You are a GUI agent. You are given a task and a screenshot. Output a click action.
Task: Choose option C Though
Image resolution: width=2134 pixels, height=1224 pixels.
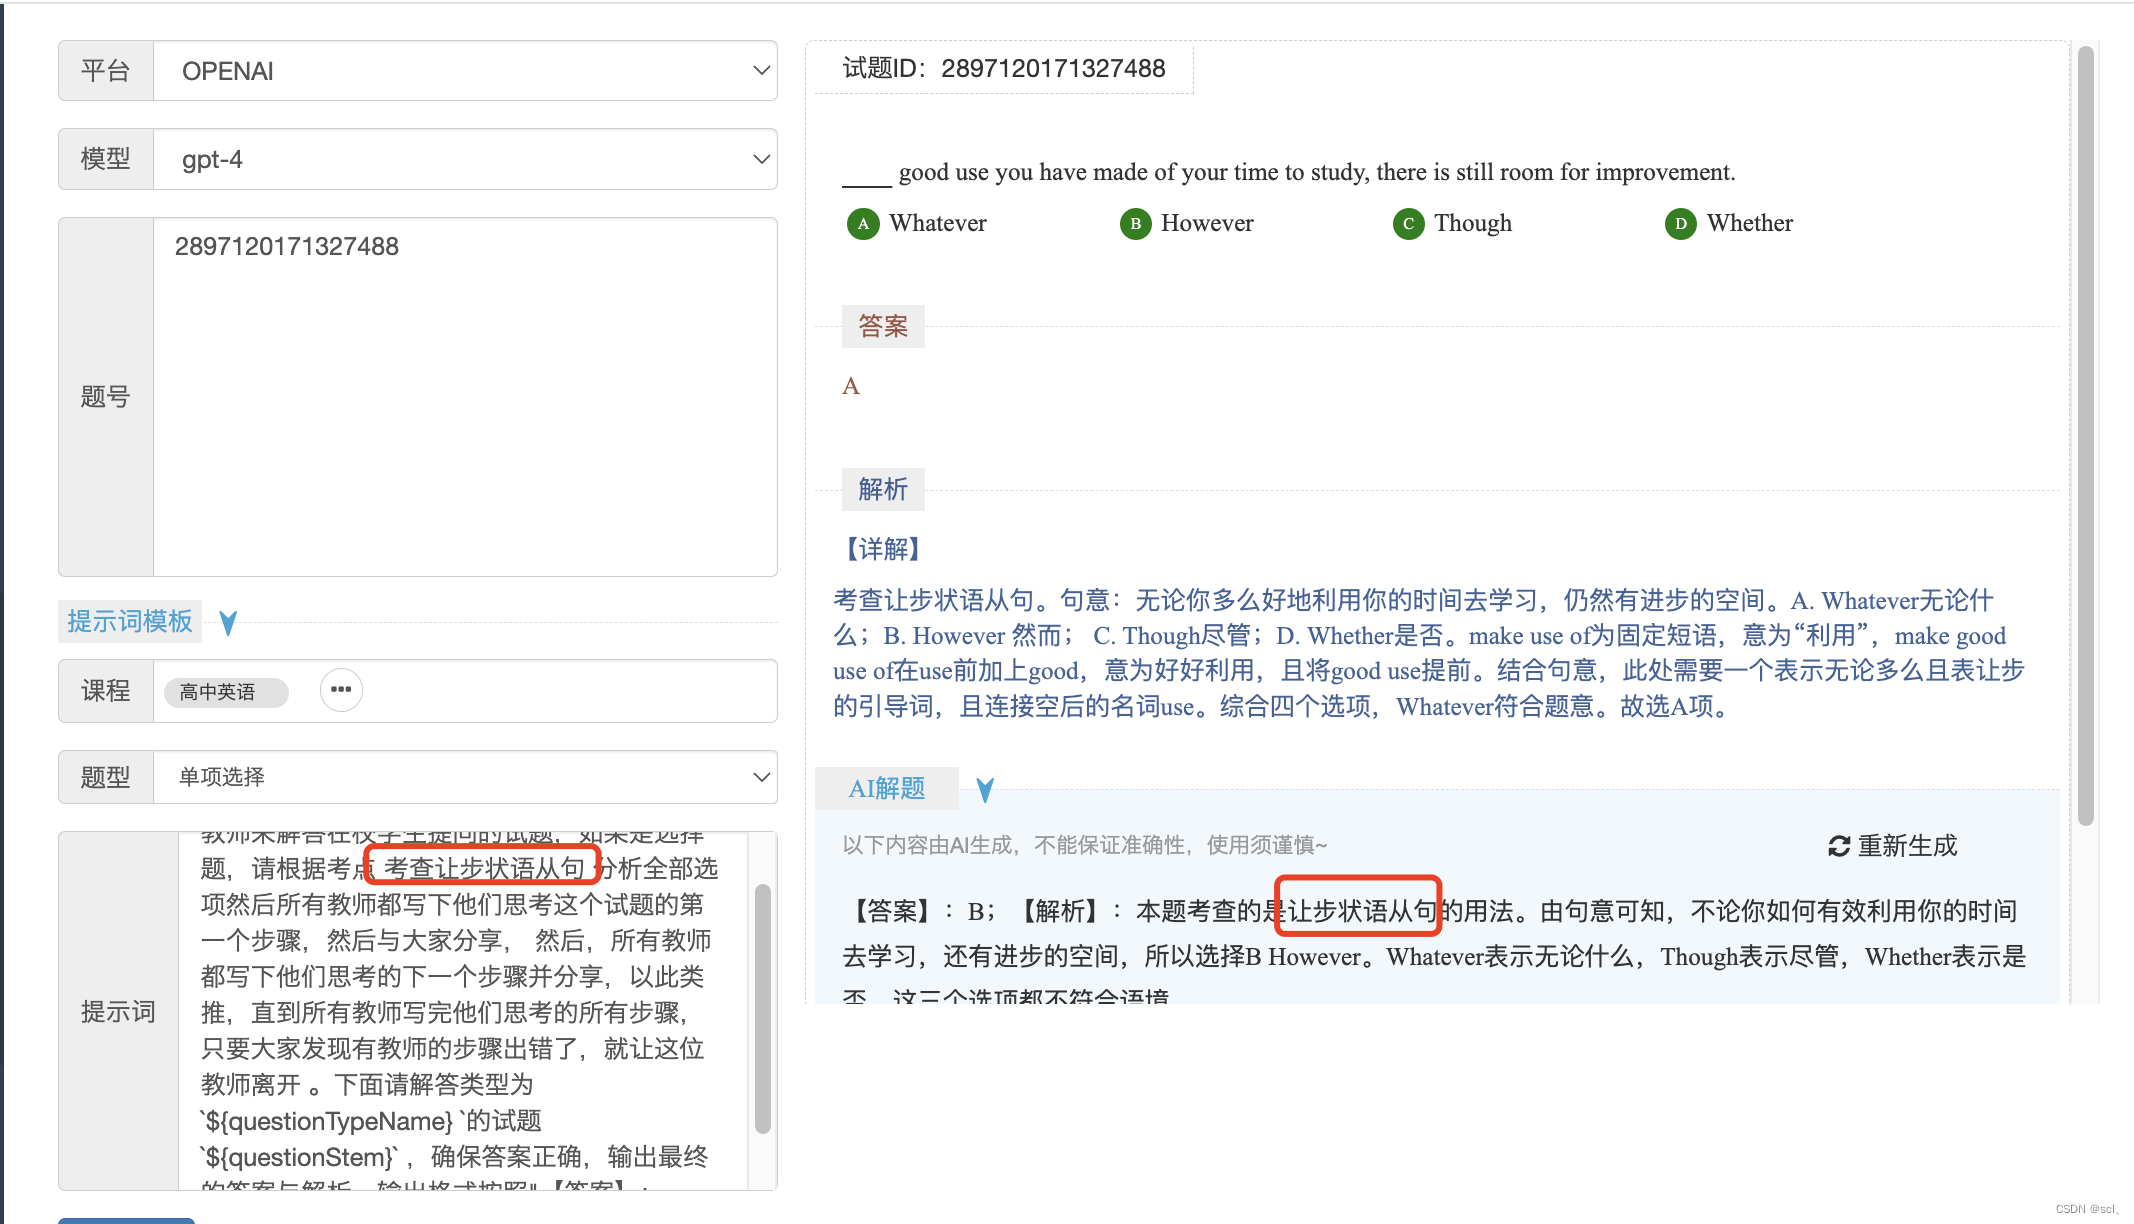1408,223
